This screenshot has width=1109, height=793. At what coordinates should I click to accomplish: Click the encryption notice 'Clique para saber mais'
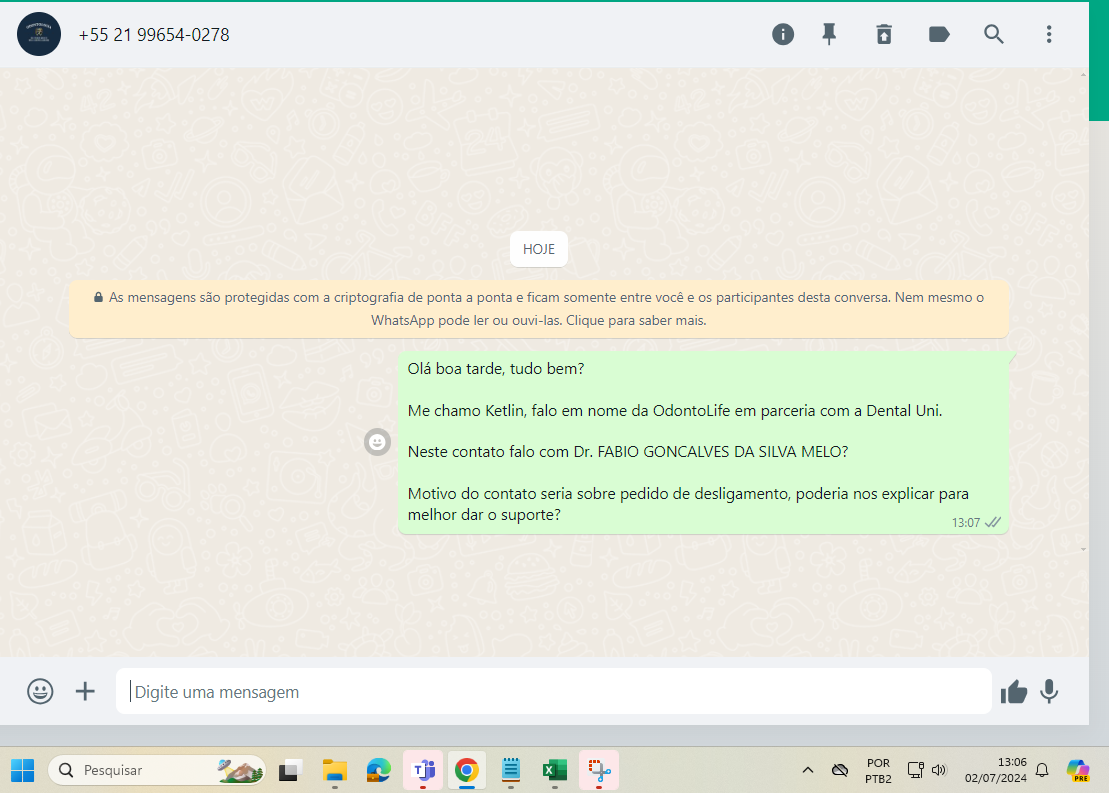tap(636, 320)
